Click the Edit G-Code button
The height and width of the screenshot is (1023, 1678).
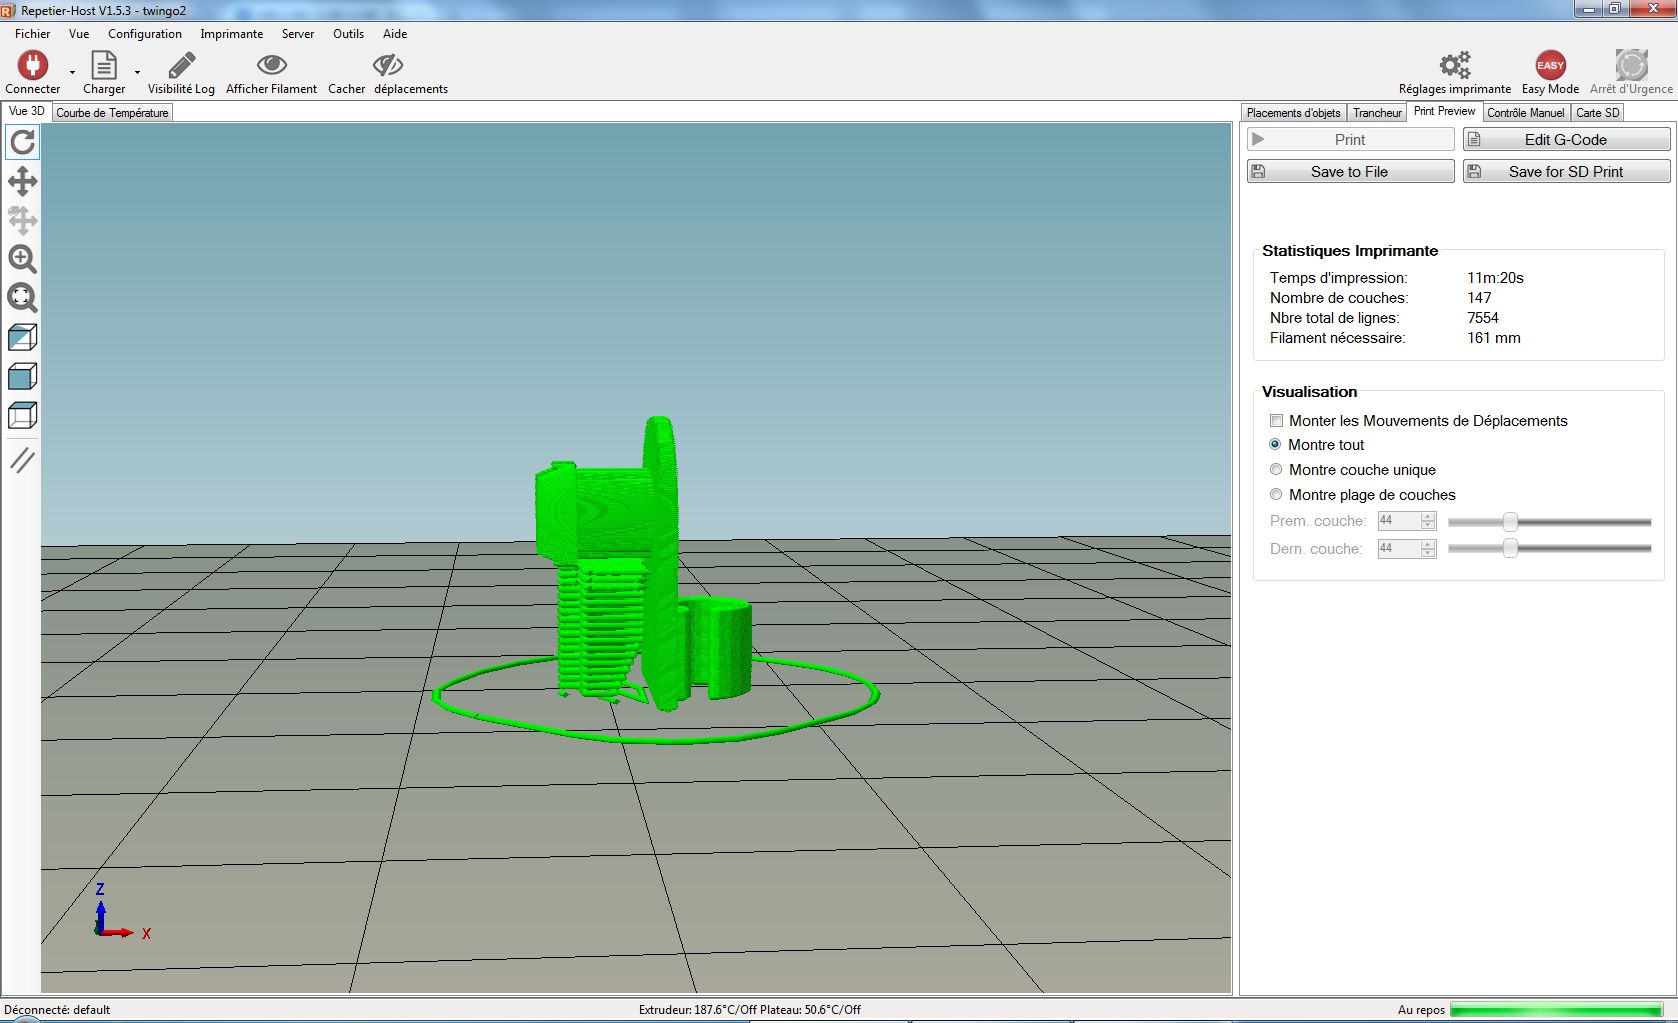[1566, 140]
